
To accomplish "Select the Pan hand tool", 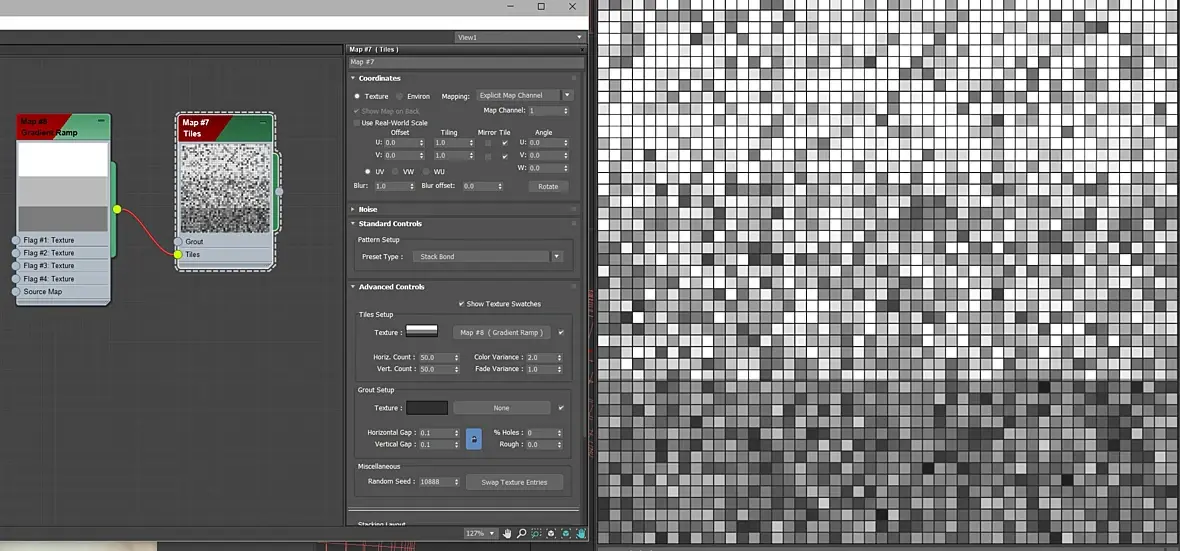I will (x=507, y=533).
